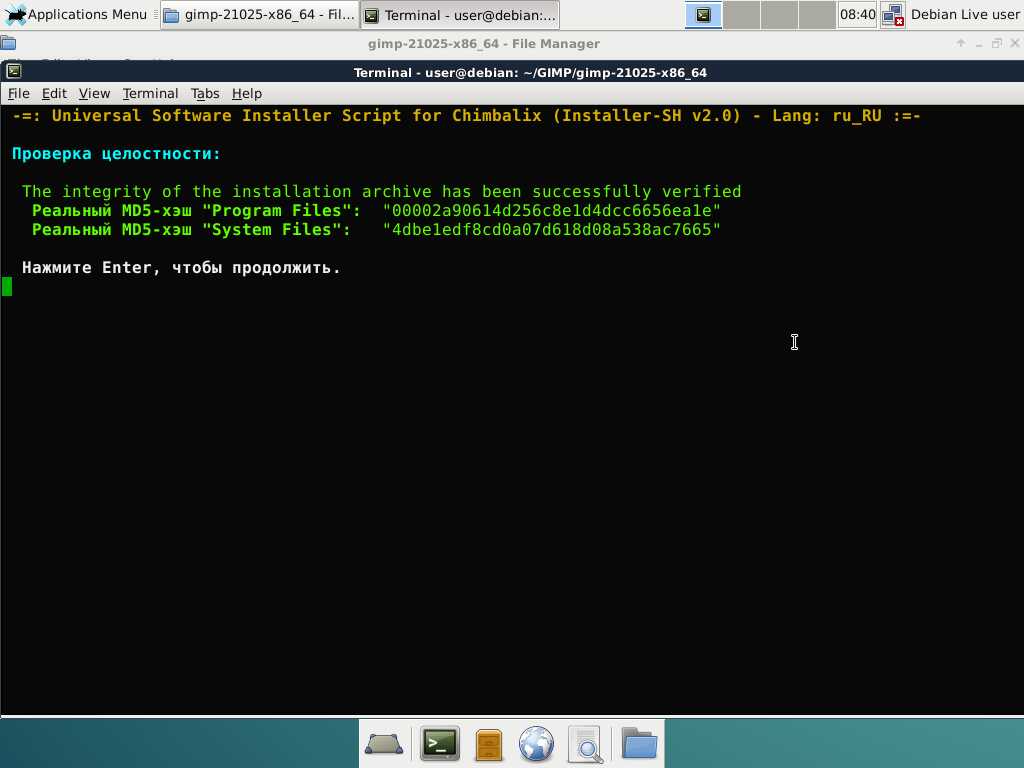Click Program Files MD5 hash value
Image resolution: width=1024 pixels, height=768 pixels.
551,210
